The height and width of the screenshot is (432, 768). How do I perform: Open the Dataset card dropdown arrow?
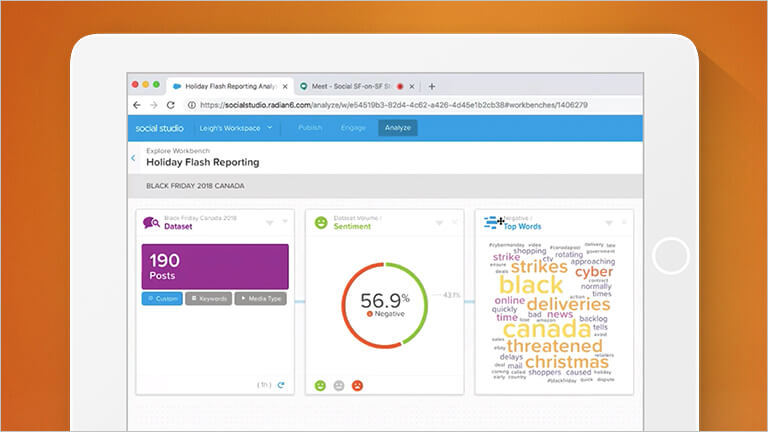point(269,223)
